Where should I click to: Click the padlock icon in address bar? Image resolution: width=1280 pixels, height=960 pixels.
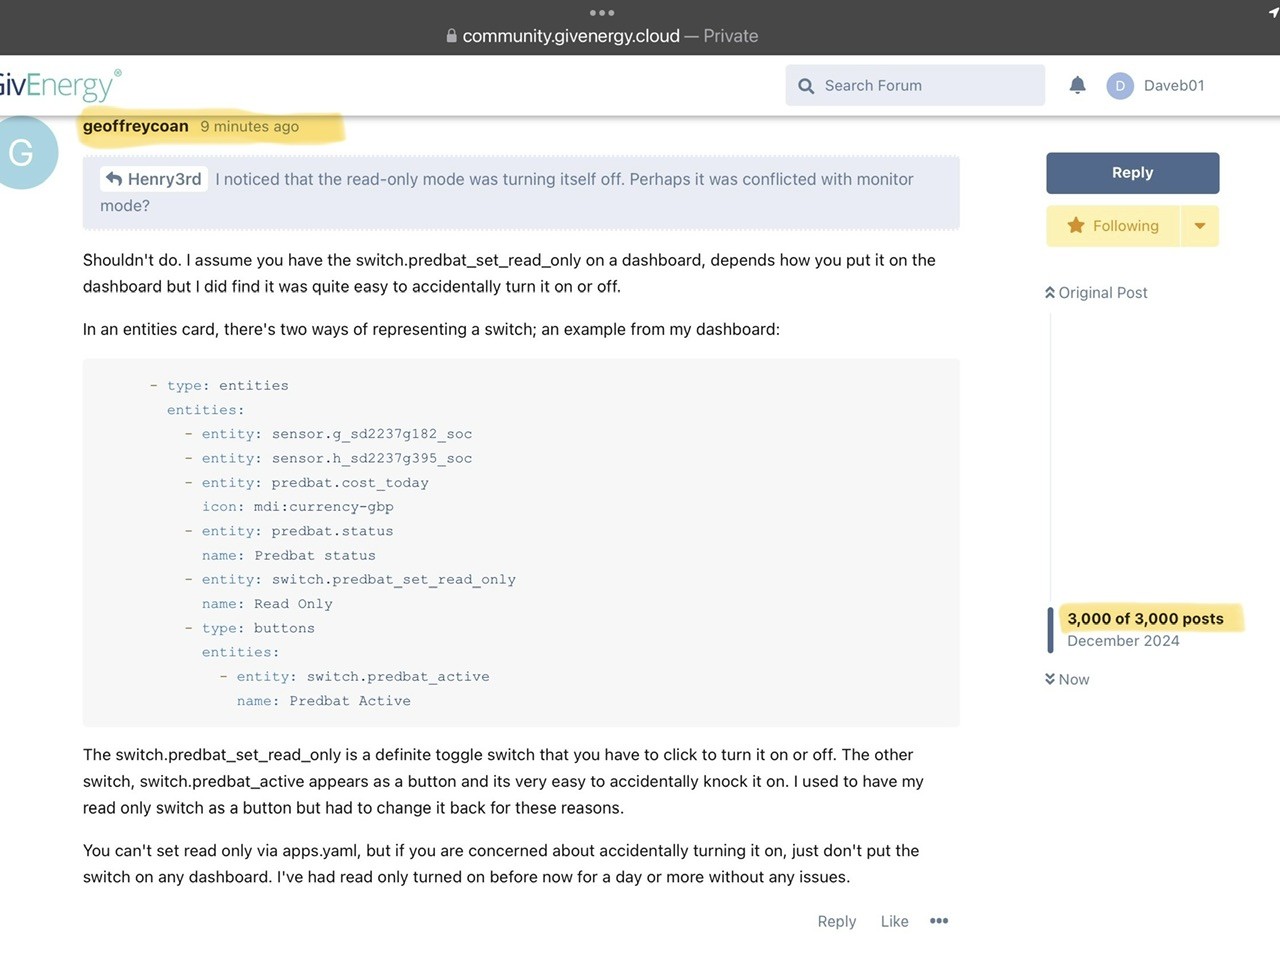452,36
